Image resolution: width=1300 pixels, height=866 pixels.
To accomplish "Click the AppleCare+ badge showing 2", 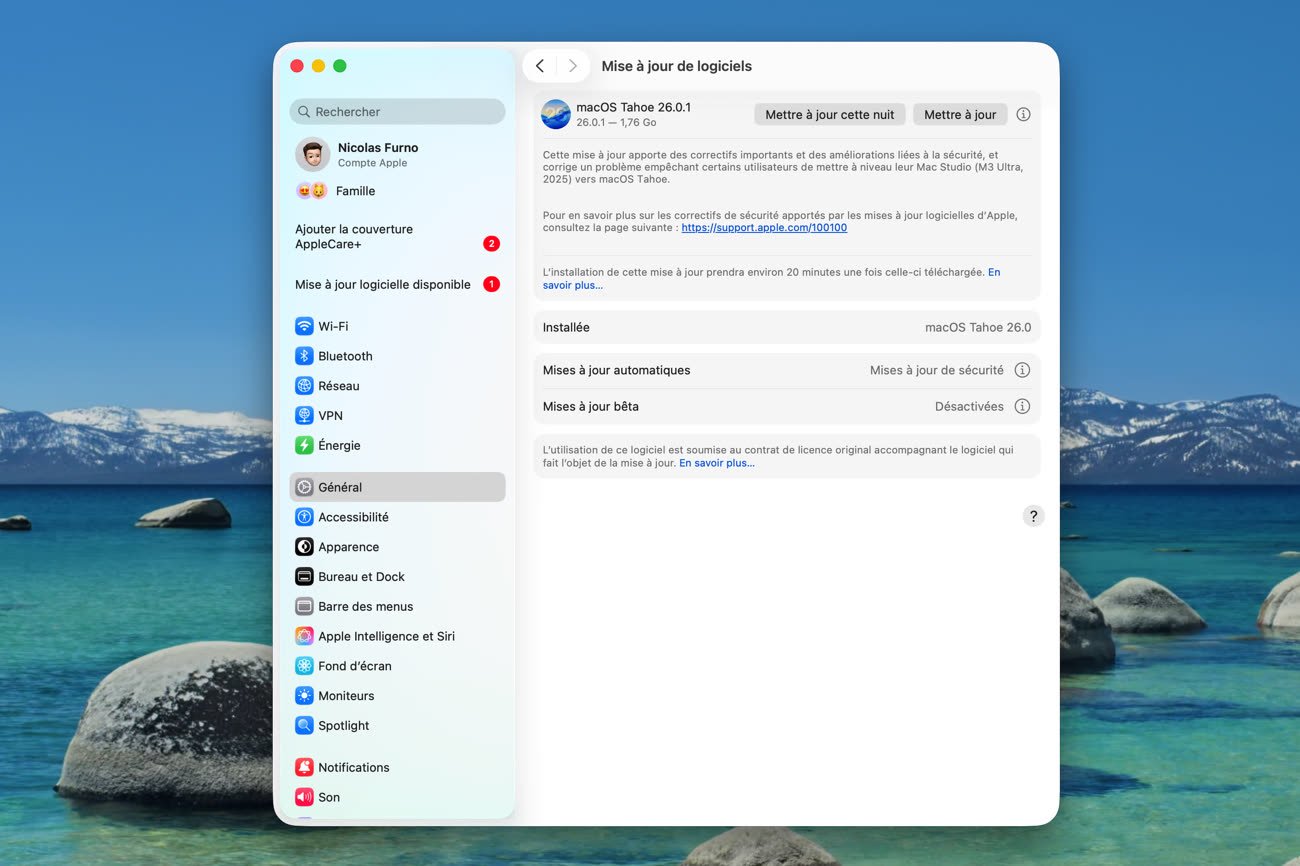I will click(491, 244).
